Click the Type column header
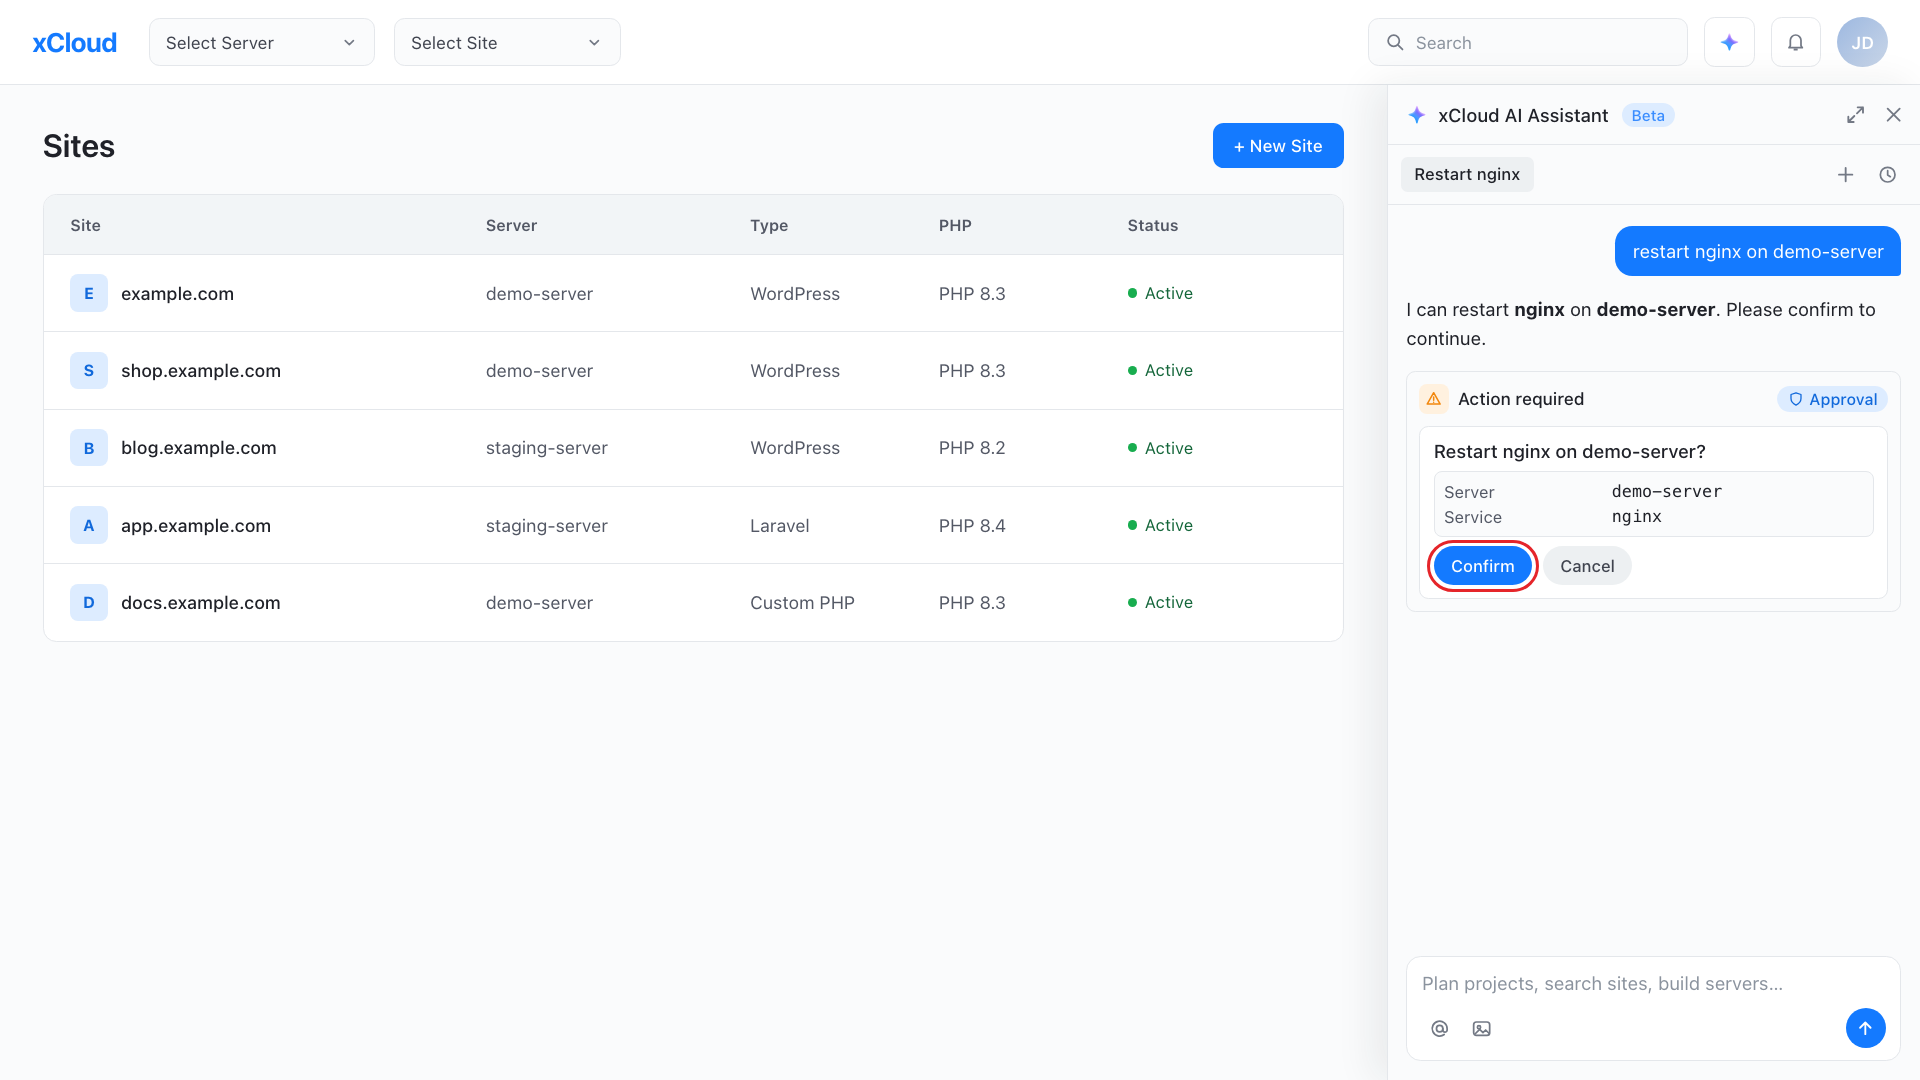This screenshot has height=1080, width=1920. click(769, 225)
